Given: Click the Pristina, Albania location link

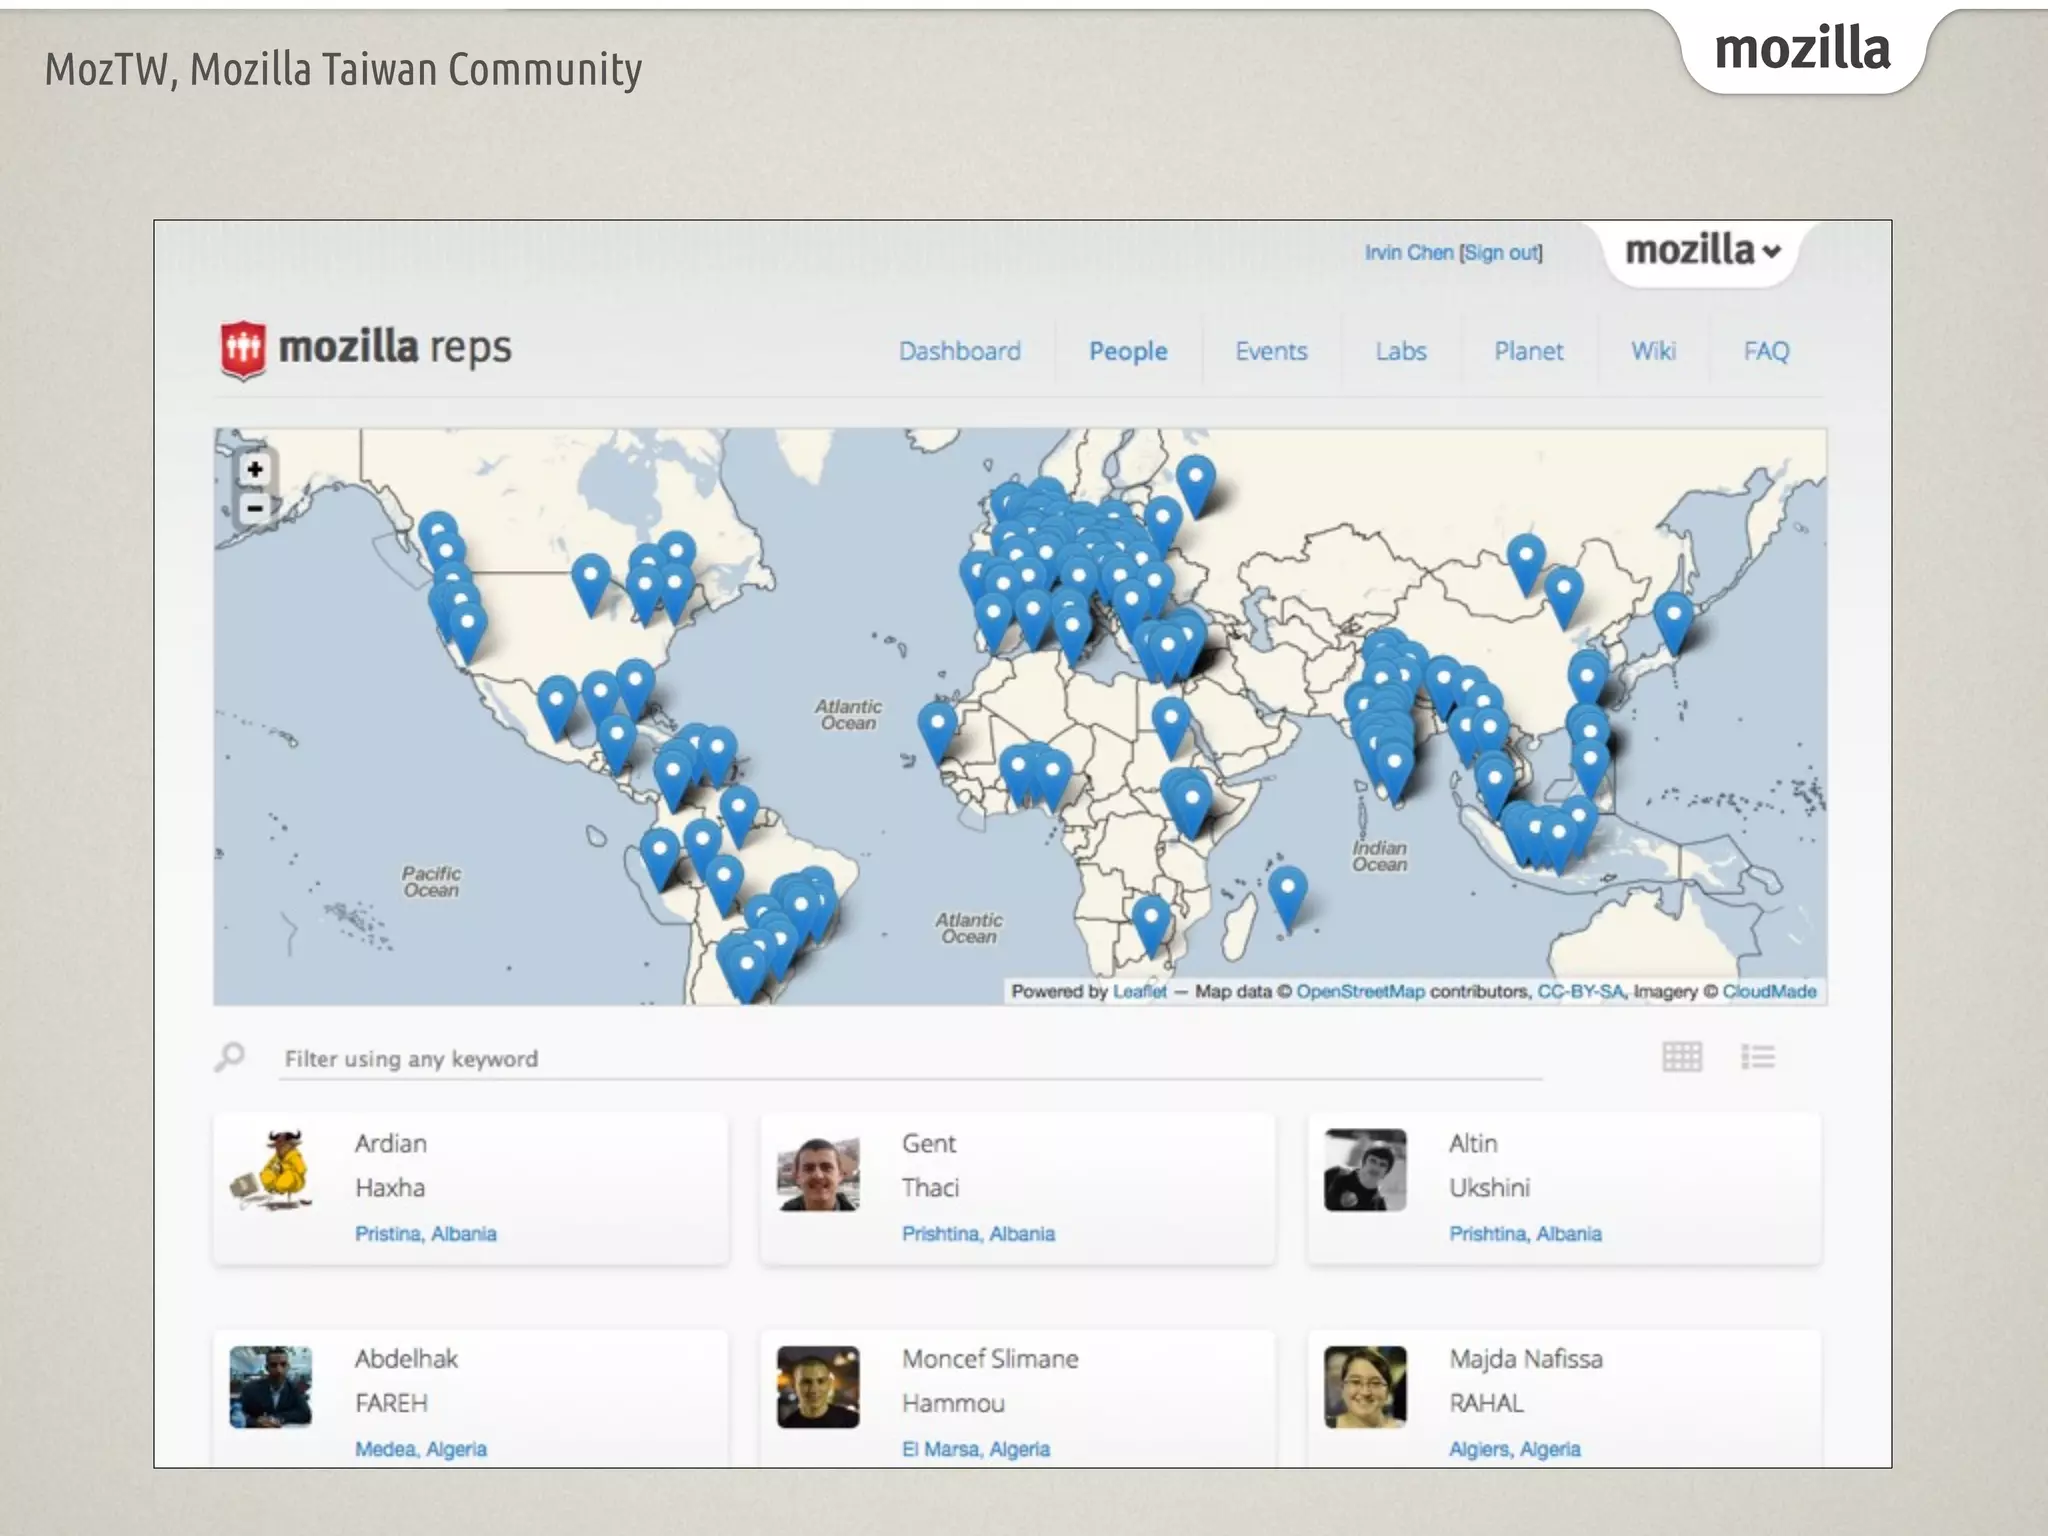Looking at the screenshot, I should pos(426,1234).
